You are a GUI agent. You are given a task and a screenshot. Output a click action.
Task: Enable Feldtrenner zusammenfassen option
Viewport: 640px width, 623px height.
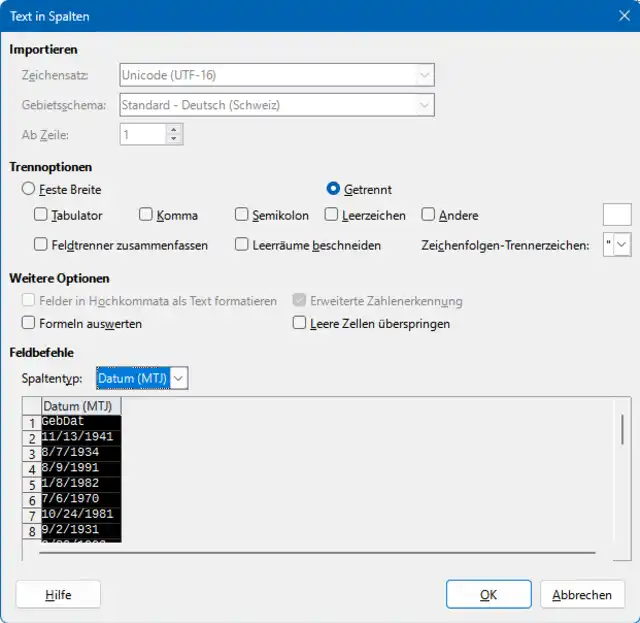pyautogui.click(x=41, y=245)
